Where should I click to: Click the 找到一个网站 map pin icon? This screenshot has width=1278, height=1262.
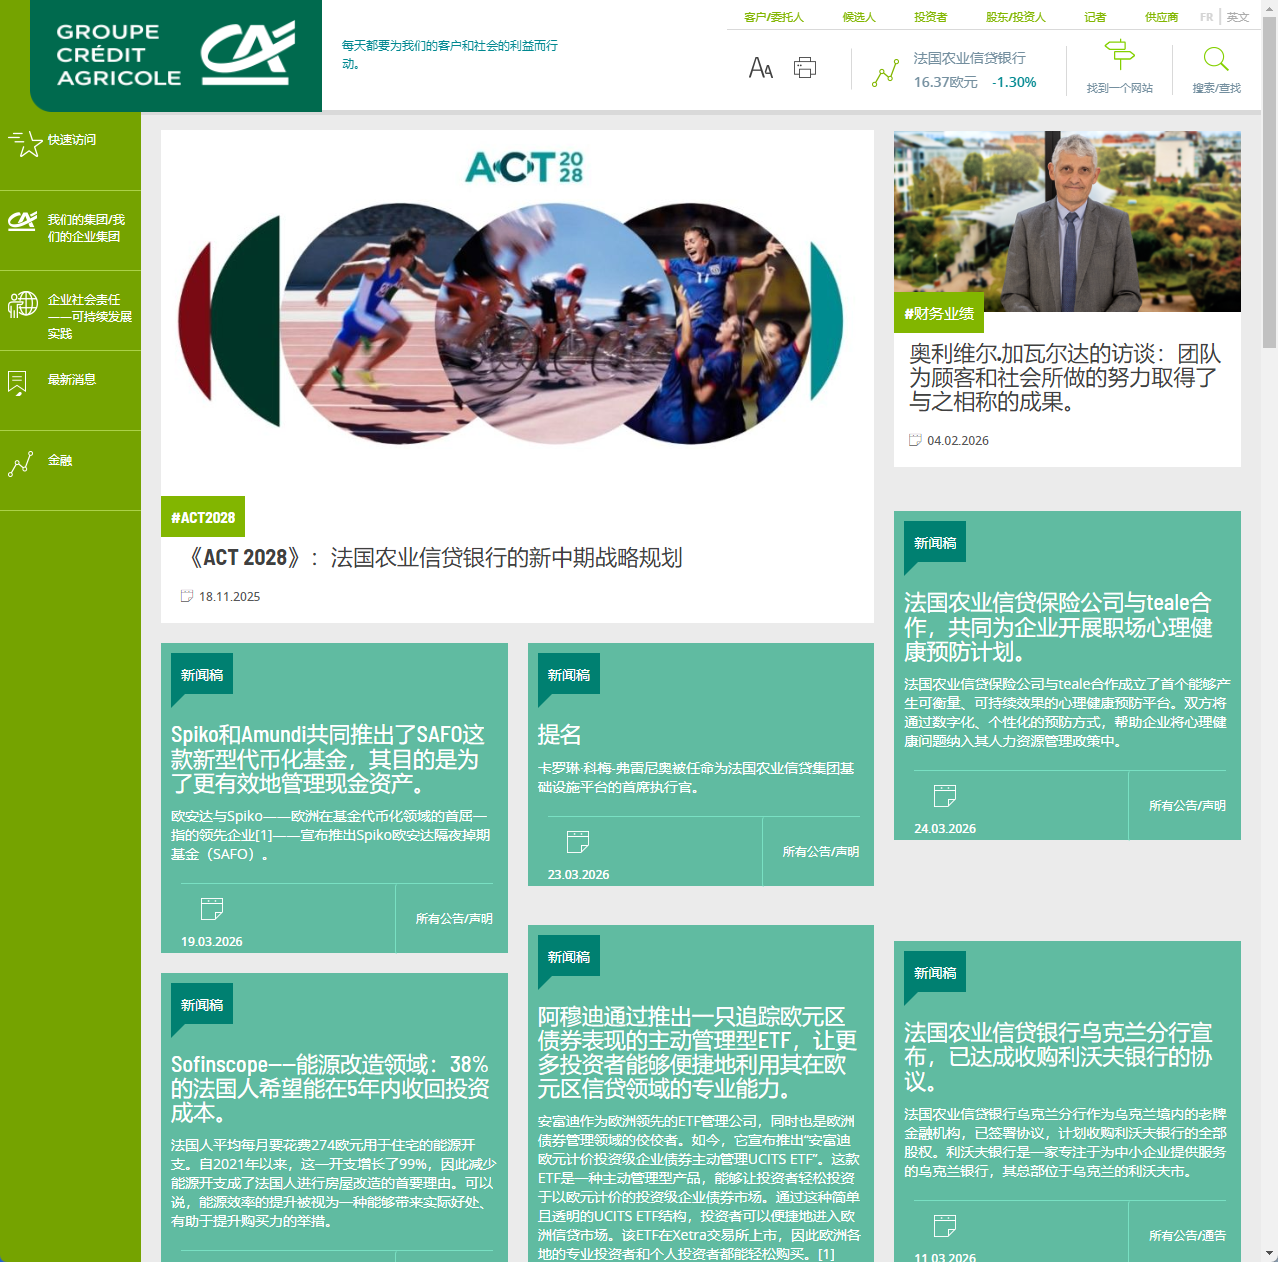click(1119, 52)
